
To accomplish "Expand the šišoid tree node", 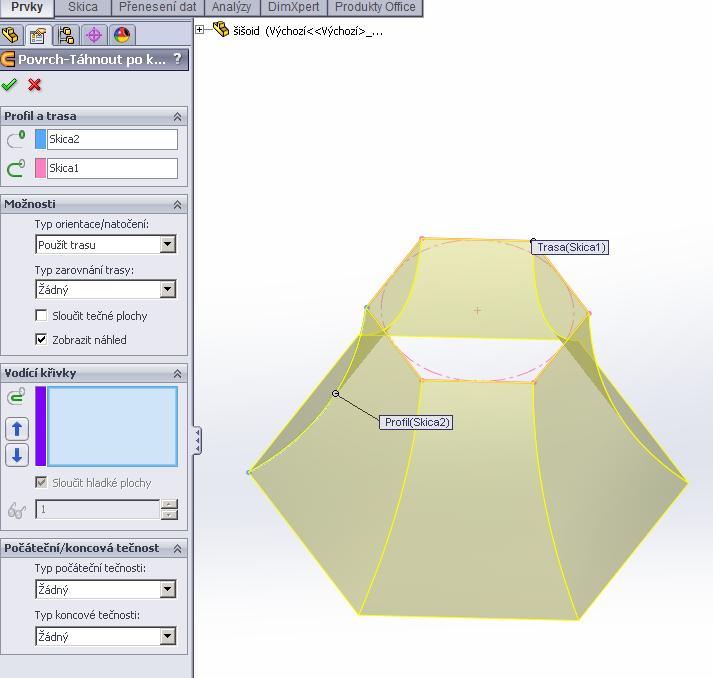I will pos(200,30).
